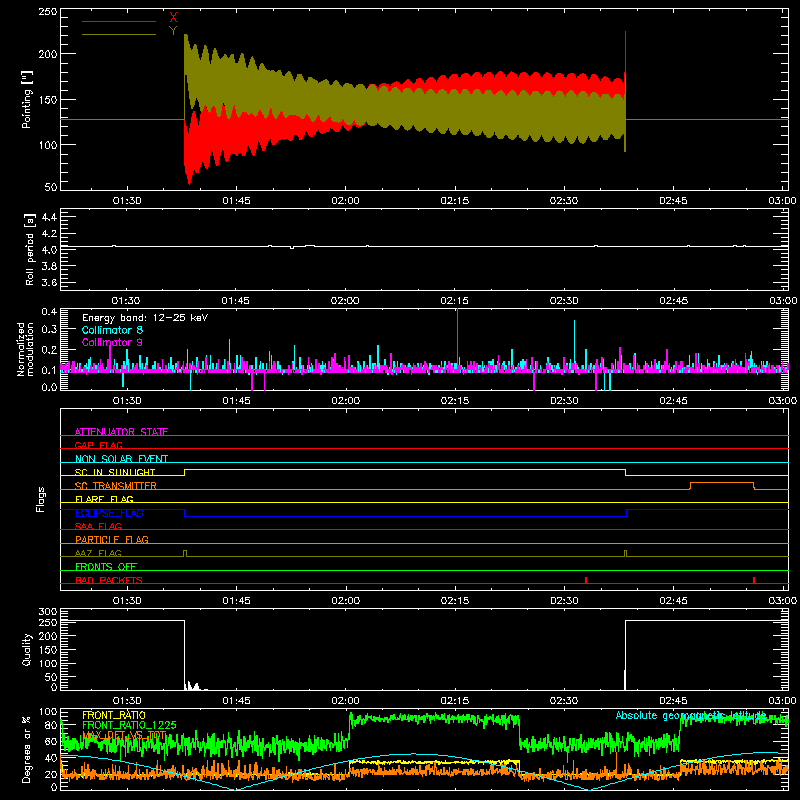The image size is (800, 800).
Task: Select the SC_TRANSMITTER flag label
Action: pos(116,486)
